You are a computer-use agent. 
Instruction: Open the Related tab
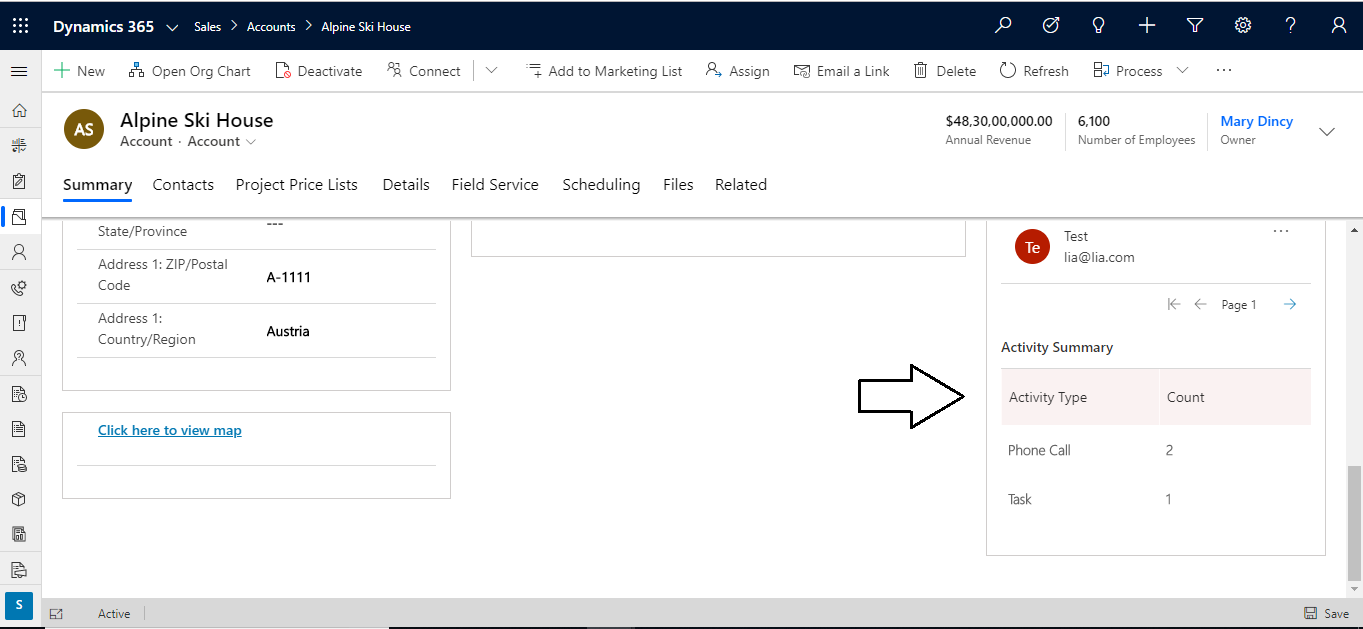(x=741, y=185)
